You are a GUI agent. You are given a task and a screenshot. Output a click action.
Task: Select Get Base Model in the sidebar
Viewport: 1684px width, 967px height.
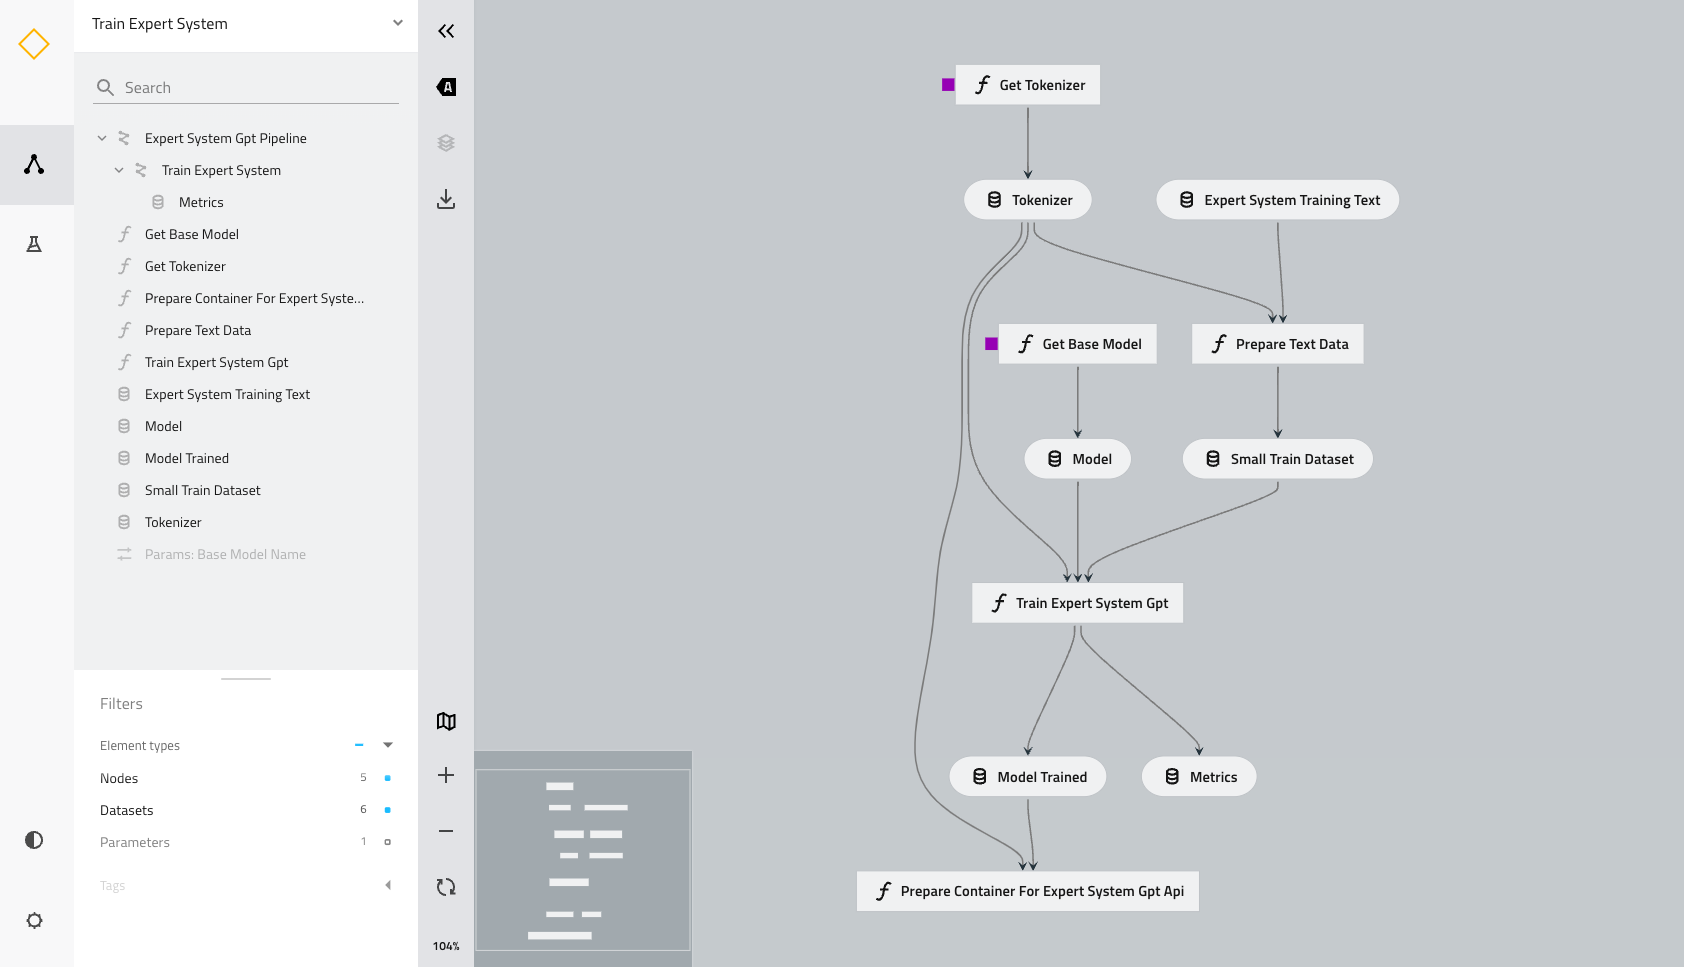[x=192, y=234]
